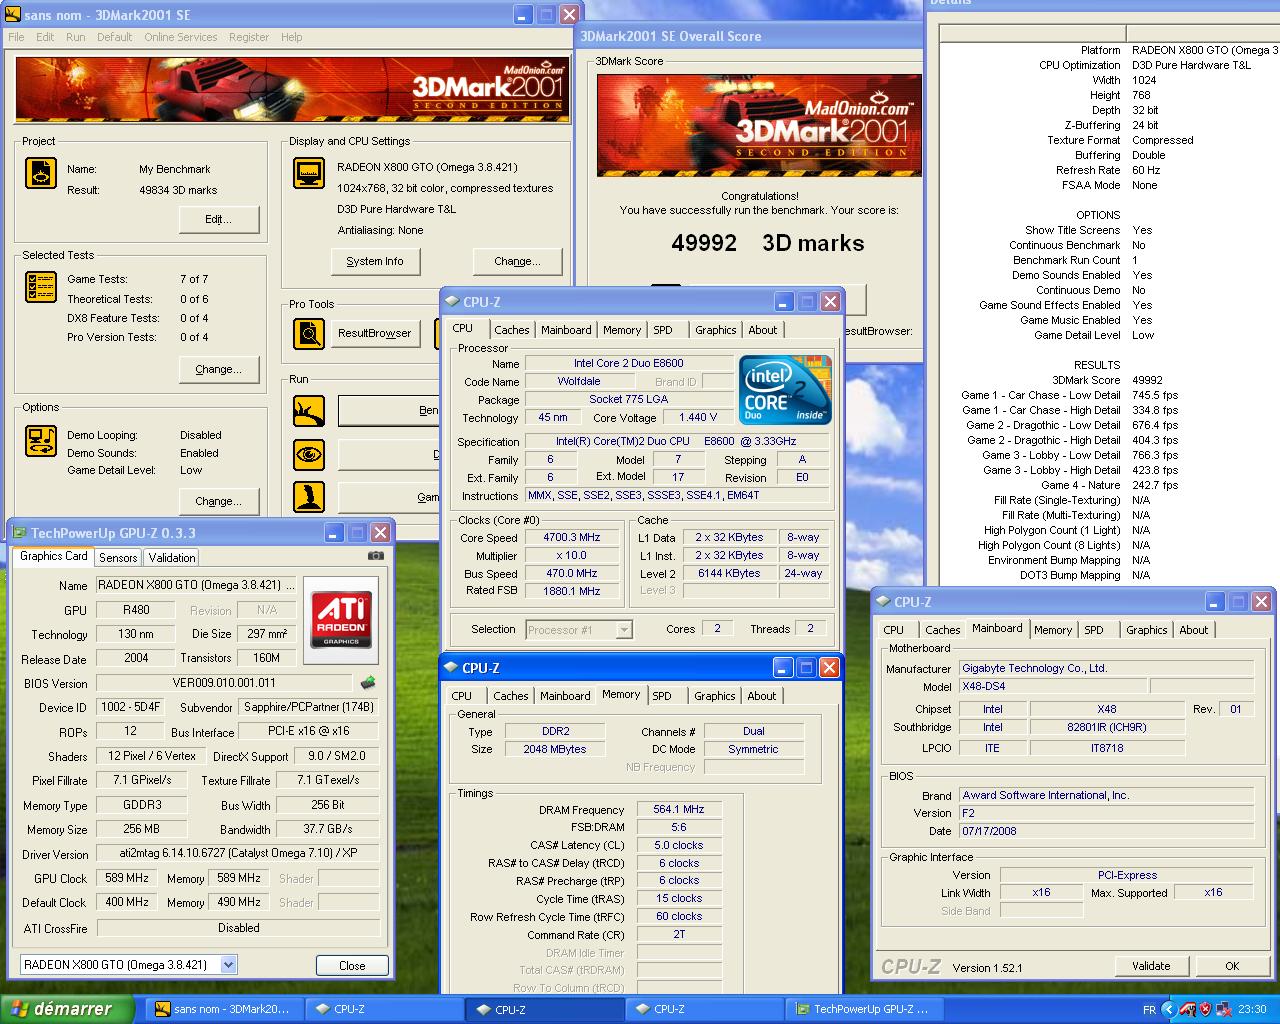
Task: Click the System Info button
Action: coord(375,261)
